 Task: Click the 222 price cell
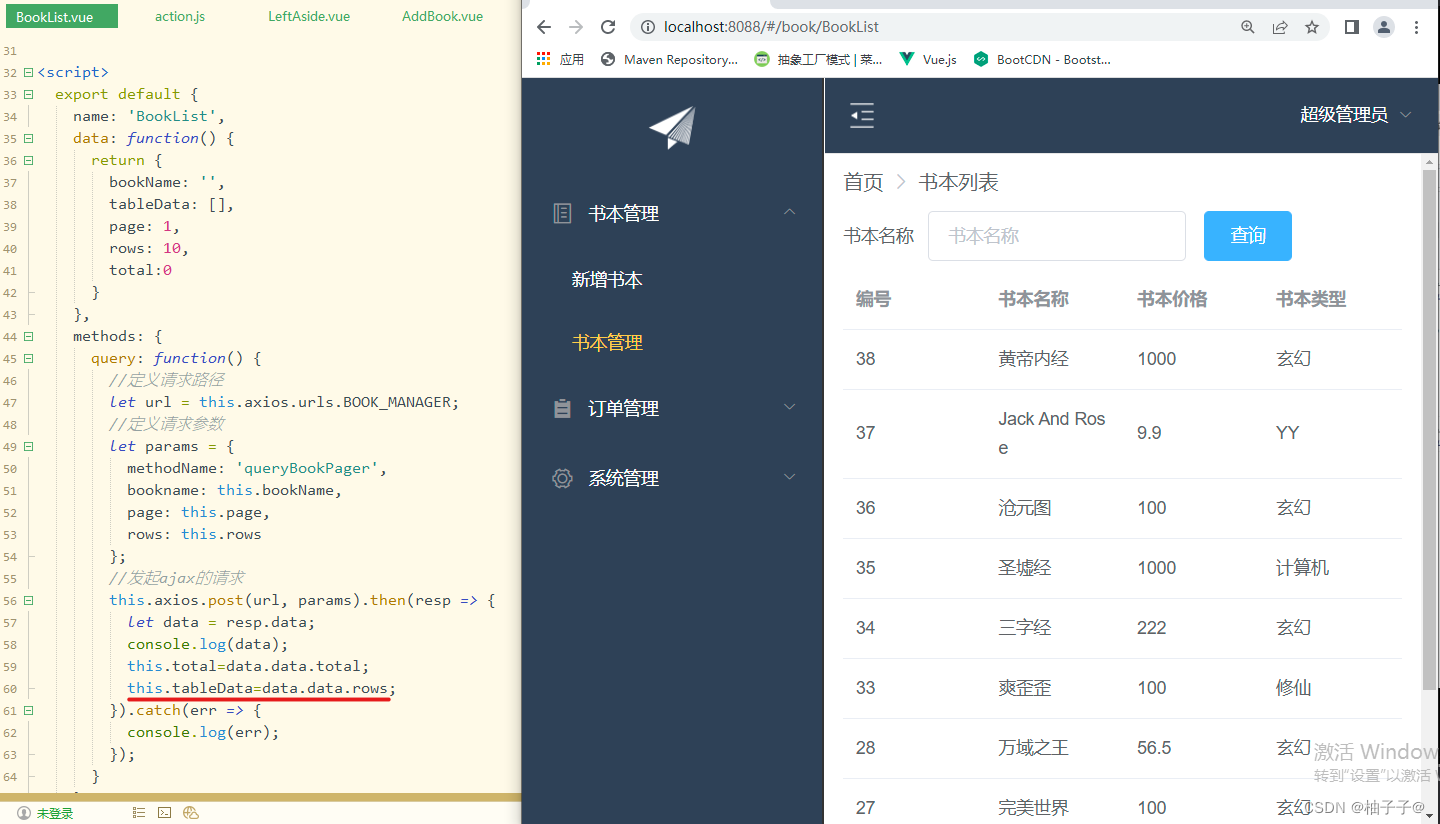(1152, 628)
